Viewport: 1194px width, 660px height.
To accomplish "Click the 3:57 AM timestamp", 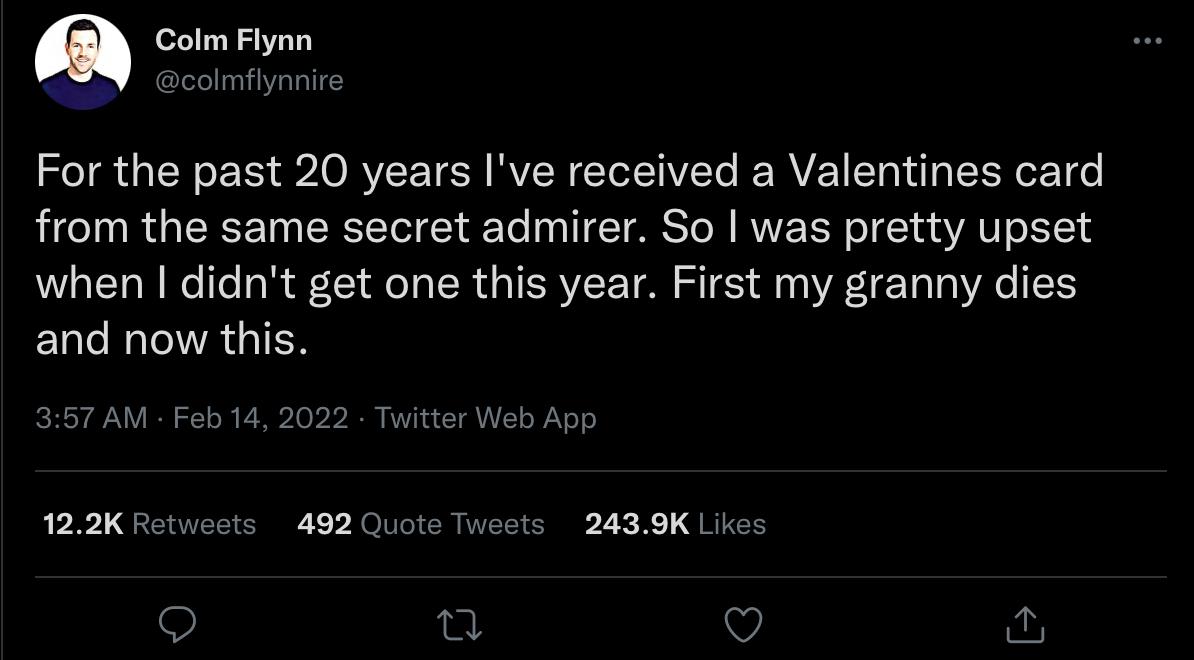I will (91, 417).
